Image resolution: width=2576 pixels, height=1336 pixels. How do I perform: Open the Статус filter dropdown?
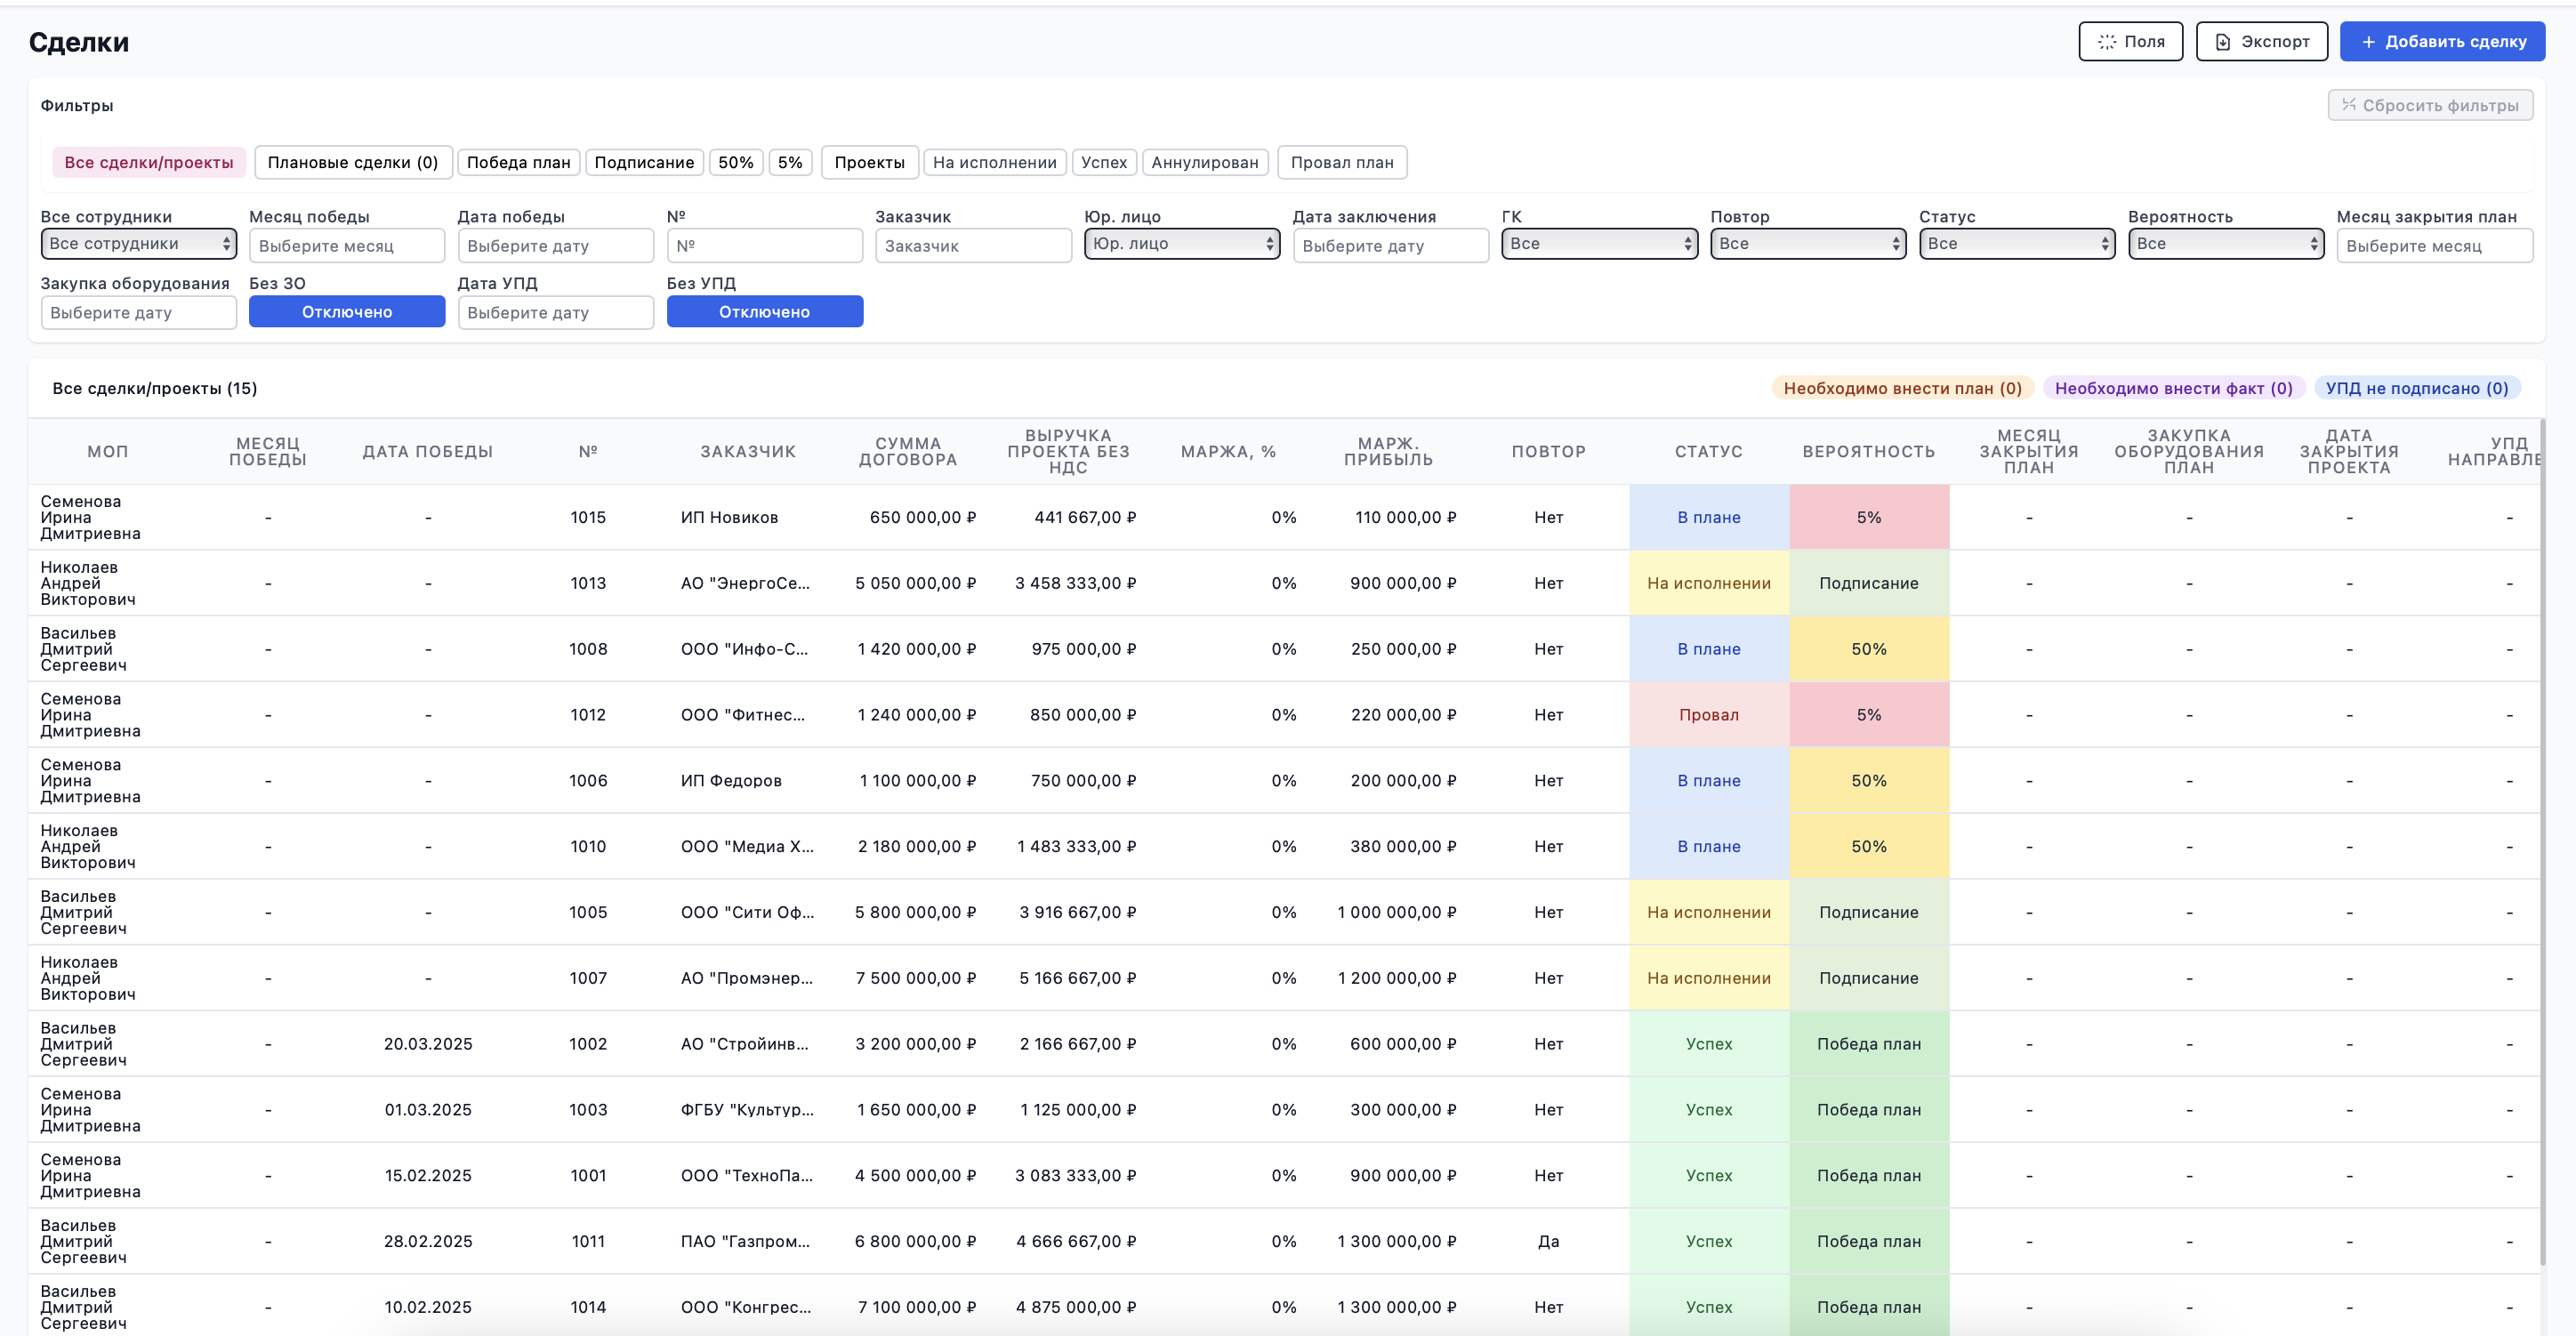[x=2017, y=244]
